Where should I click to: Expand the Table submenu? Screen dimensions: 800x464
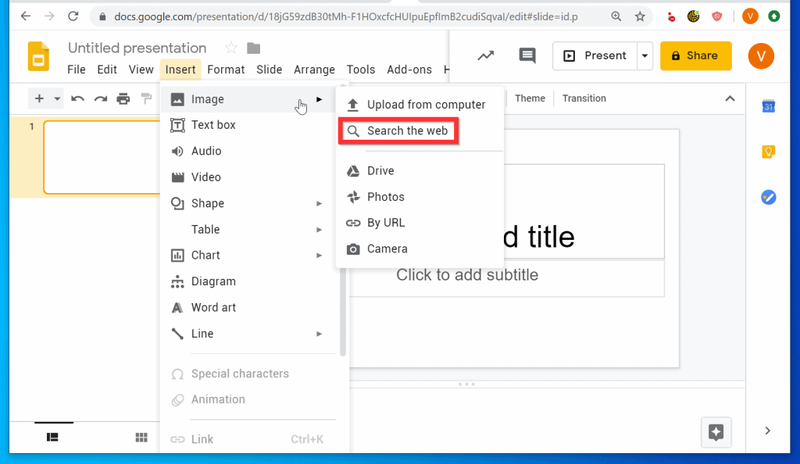coord(248,229)
